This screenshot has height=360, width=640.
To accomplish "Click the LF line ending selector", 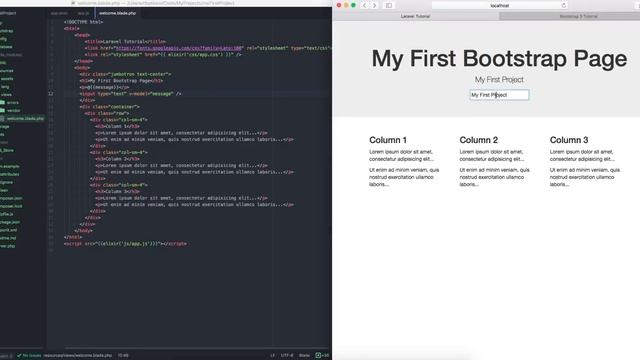I will pyautogui.click(x=272, y=356).
